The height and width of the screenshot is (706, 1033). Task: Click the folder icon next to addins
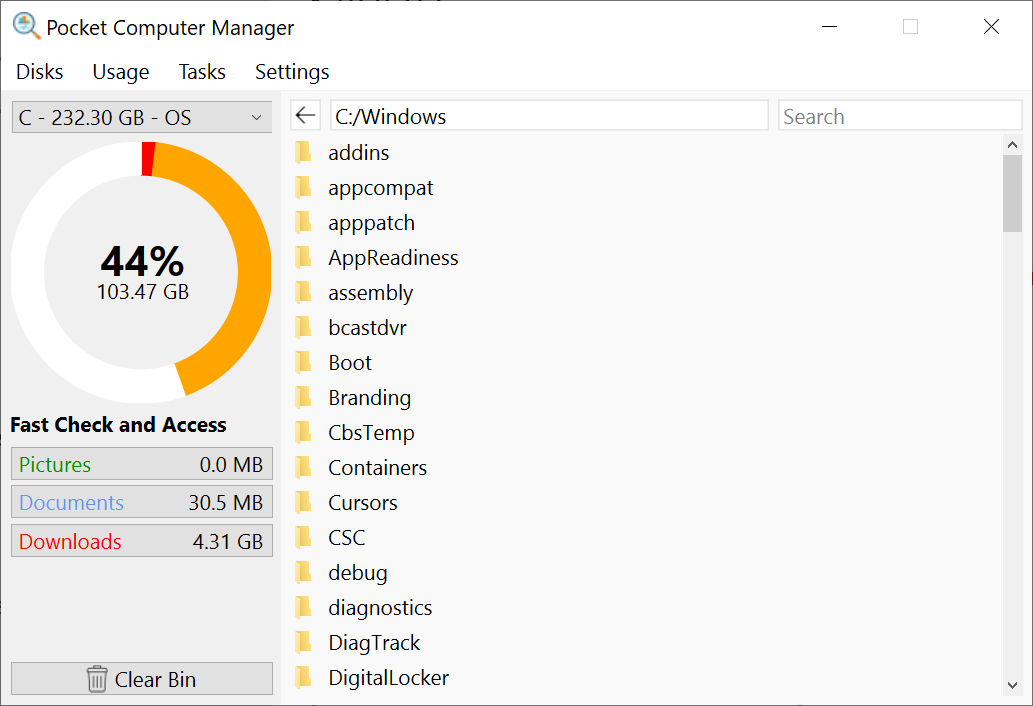[x=304, y=152]
